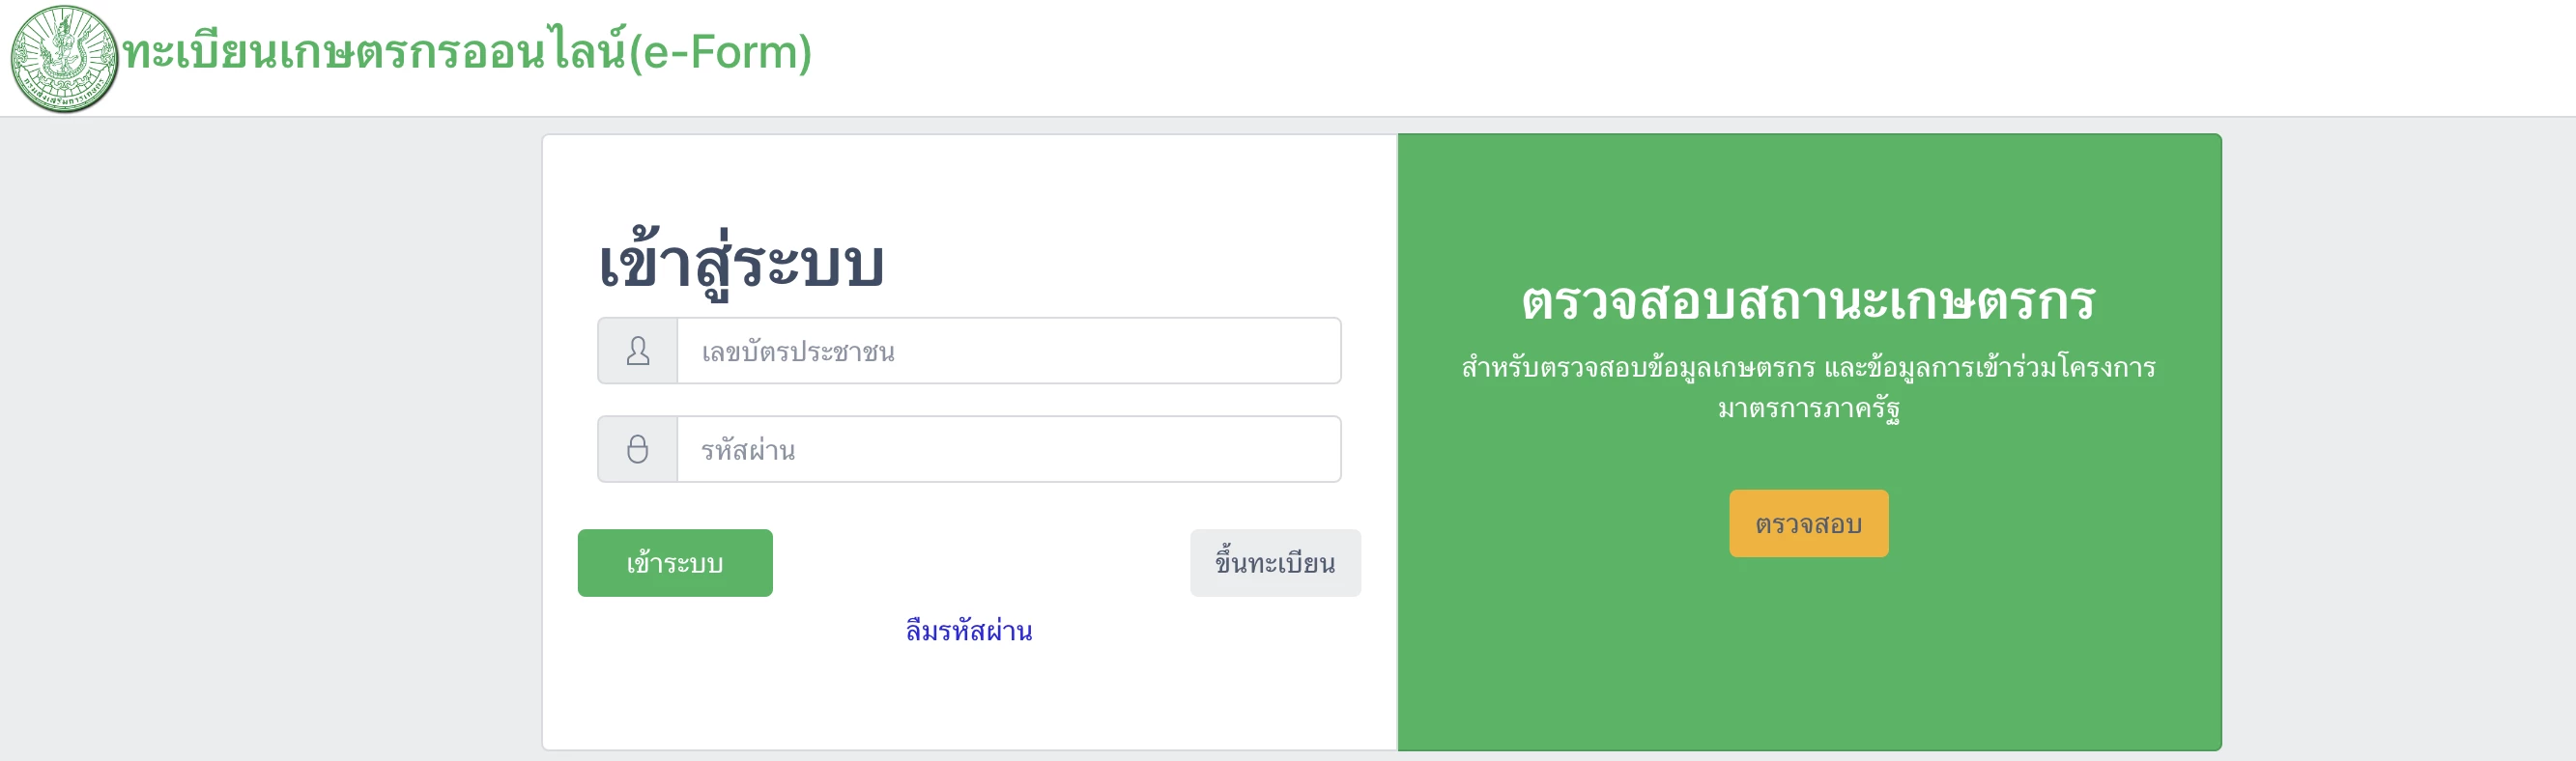Click the รหัสผ่าน password field
Image resolution: width=2576 pixels, height=761 pixels.
coord(1007,449)
